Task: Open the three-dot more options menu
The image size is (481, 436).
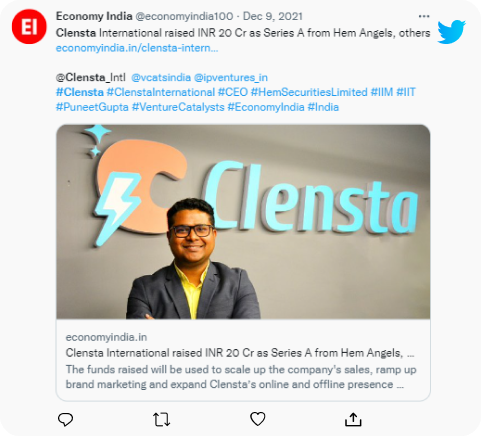Action: 424,16
